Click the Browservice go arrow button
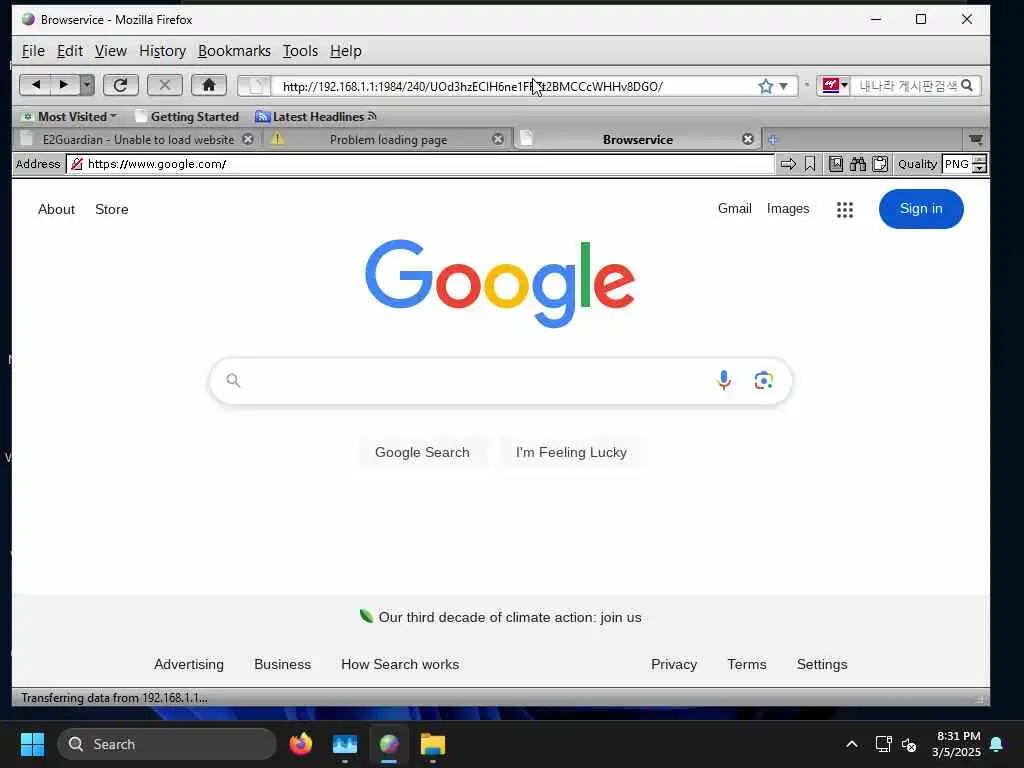Viewport: 1024px width, 768px height. (788, 164)
